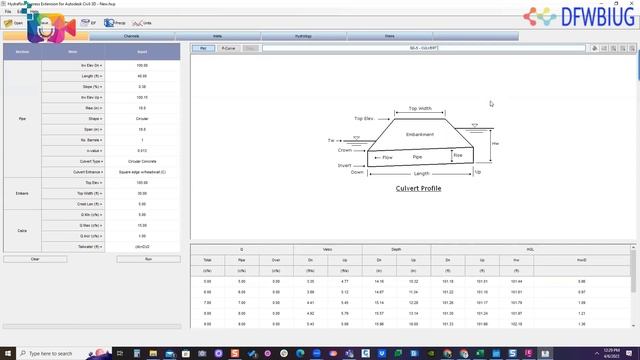Click the rightmost icon in plot toolbar
Image resolution: width=640 pixels, height=360 pixels.
(x=632, y=48)
